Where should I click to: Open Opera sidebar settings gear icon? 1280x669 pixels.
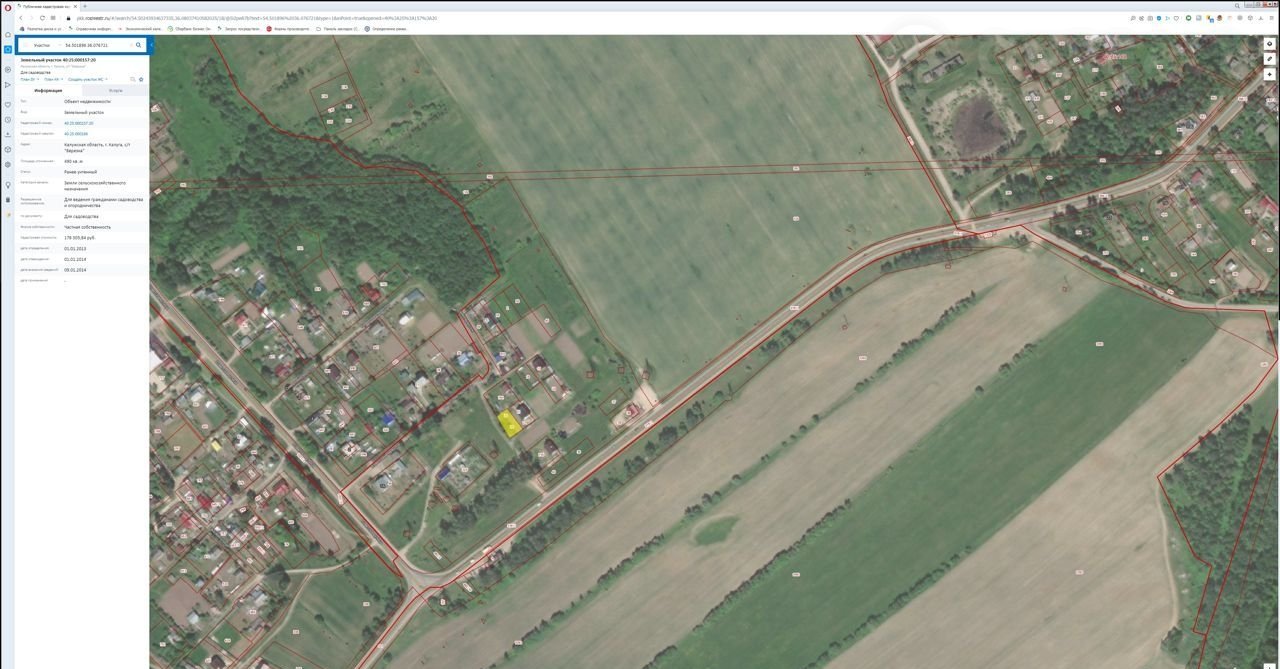pos(7,165)
